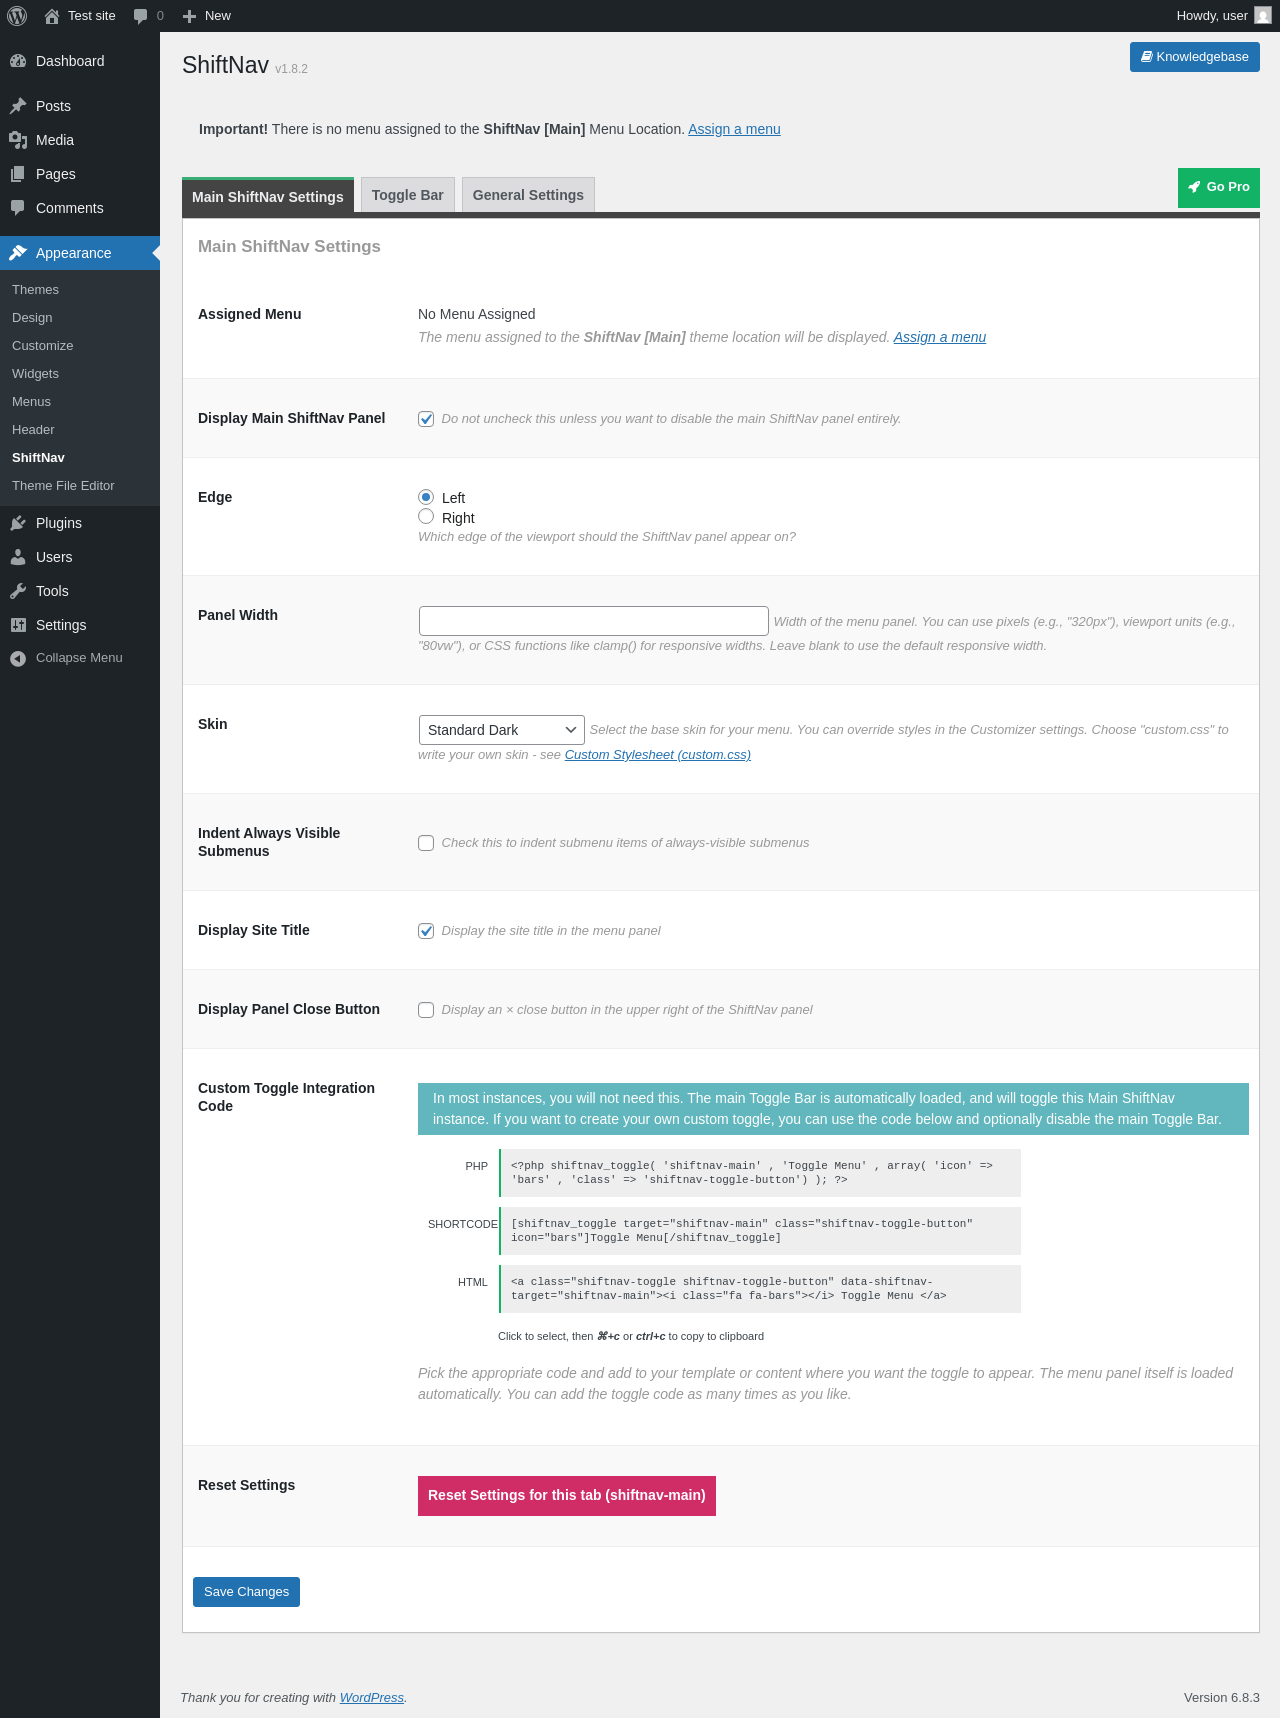The height and width of the screenshot is (1718, 1280).
Task: Click the Comments sidebar speech bubble icon
Action: tap(18, 208)
